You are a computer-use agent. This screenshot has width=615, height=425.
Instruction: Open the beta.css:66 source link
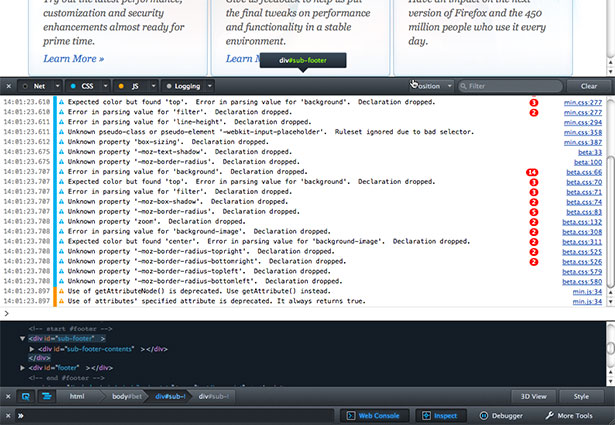tap(584, 172)
